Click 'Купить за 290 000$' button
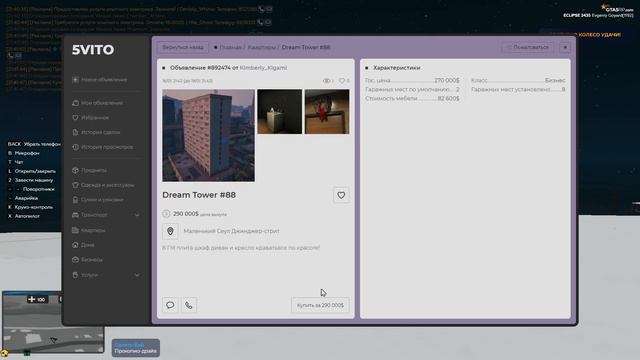This screenshot has height=360, width=640. pyautogui.click(x=320, y=305)
